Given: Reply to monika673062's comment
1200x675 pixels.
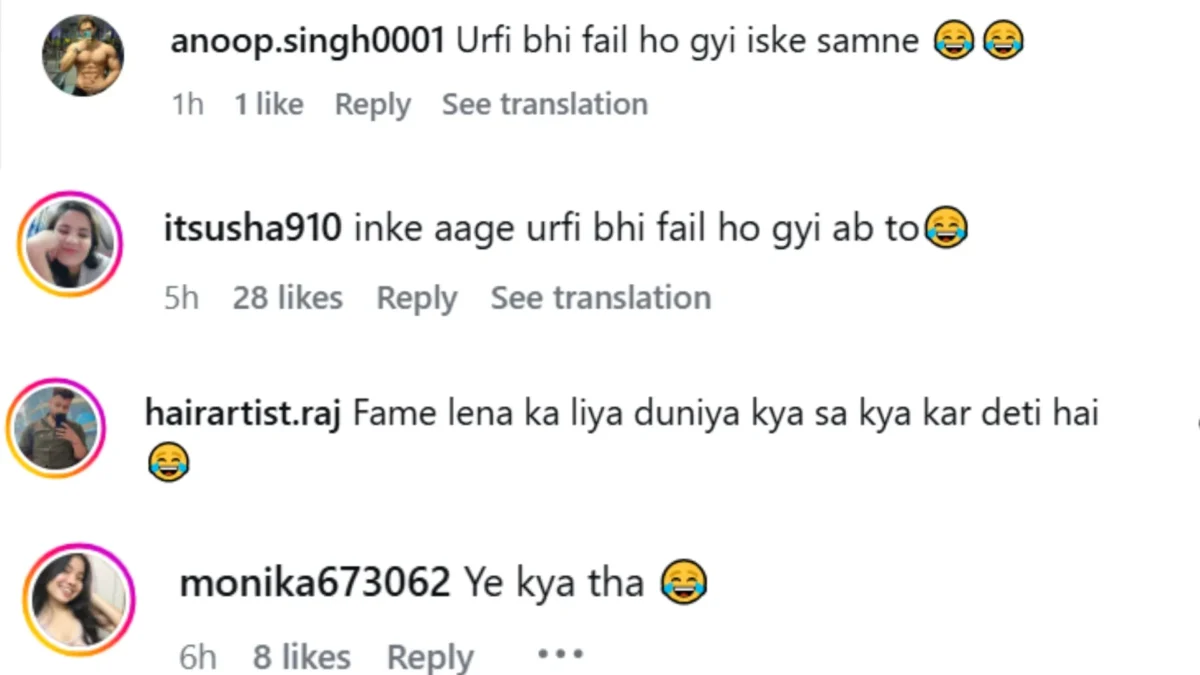Looking at the screenshot, I should pyautogui.click(x=430, y=657).
